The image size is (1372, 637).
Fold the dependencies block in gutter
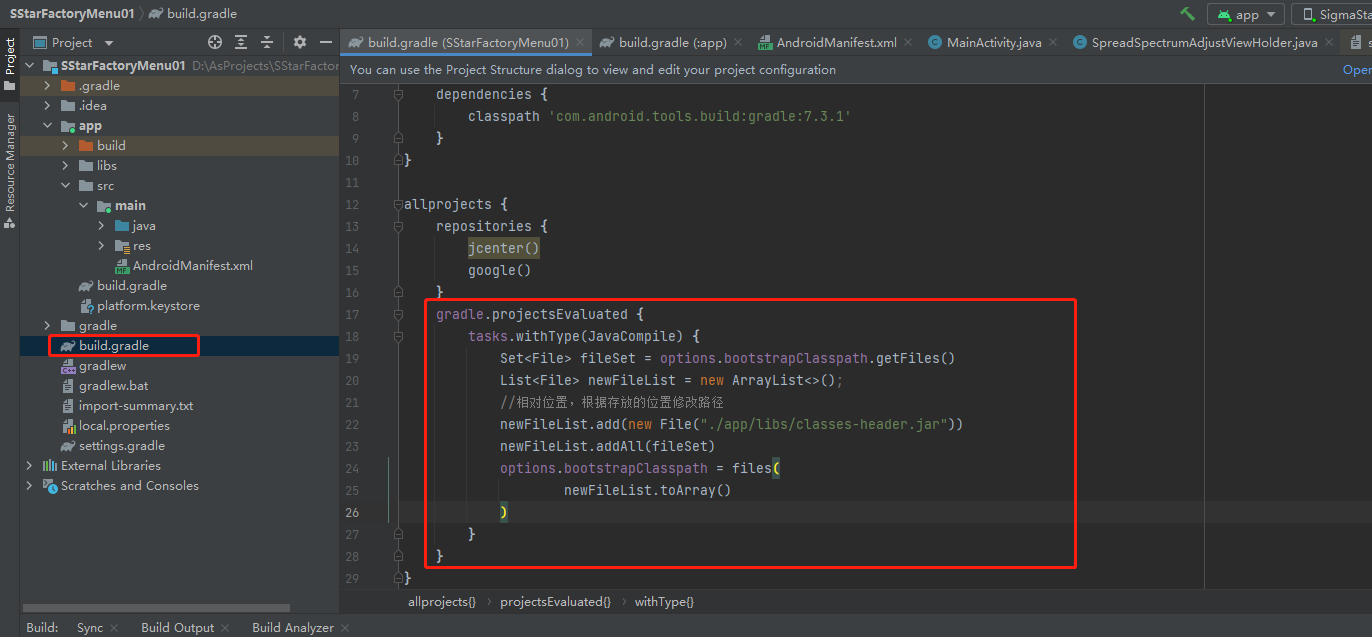coord(398,94)
